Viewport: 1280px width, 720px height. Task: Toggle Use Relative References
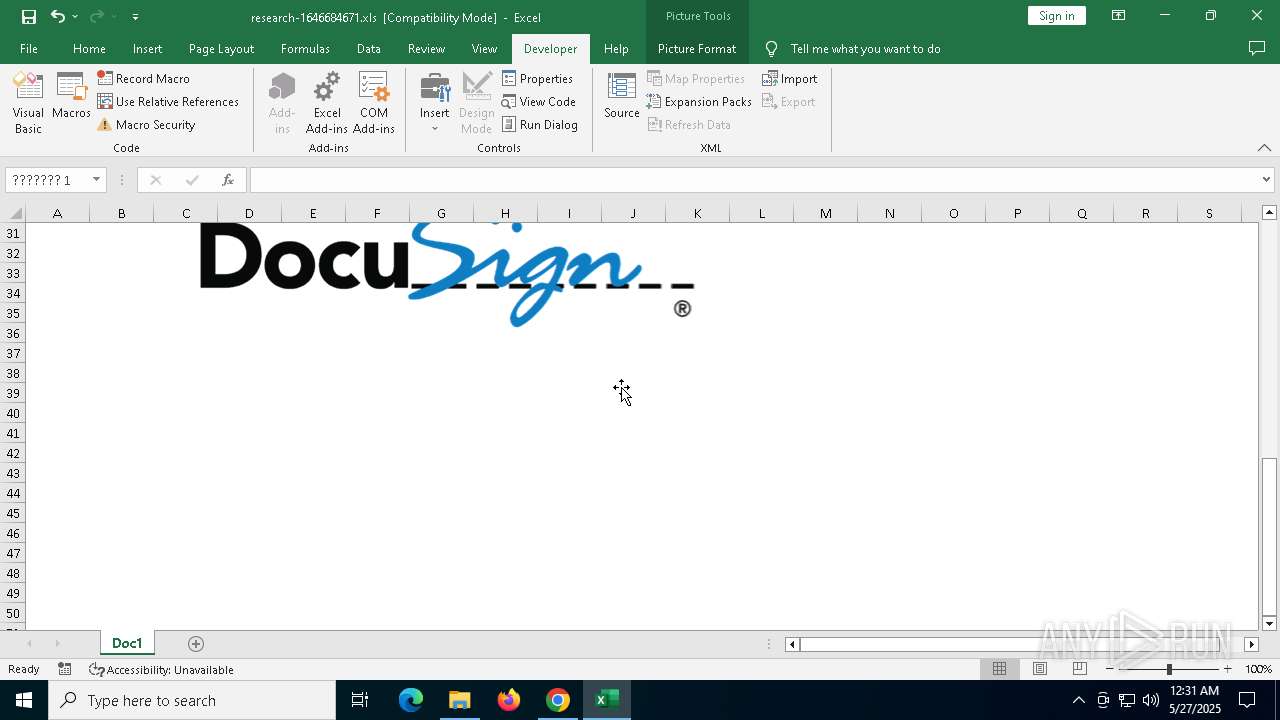tap(168, 101)
